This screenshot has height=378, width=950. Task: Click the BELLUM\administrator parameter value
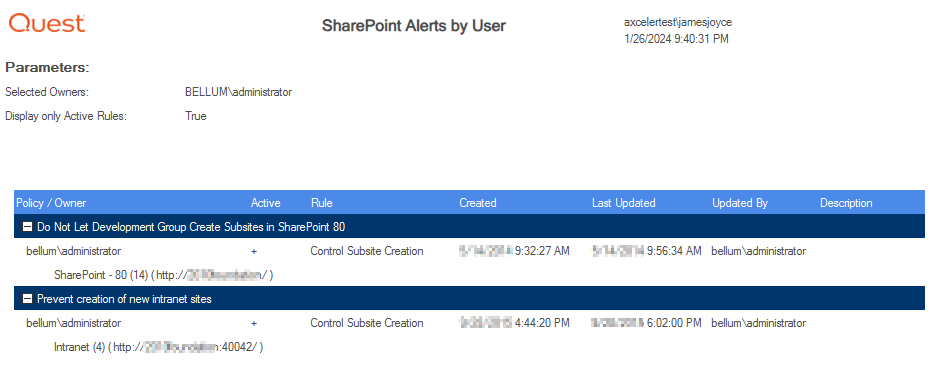tap(238, 92)
